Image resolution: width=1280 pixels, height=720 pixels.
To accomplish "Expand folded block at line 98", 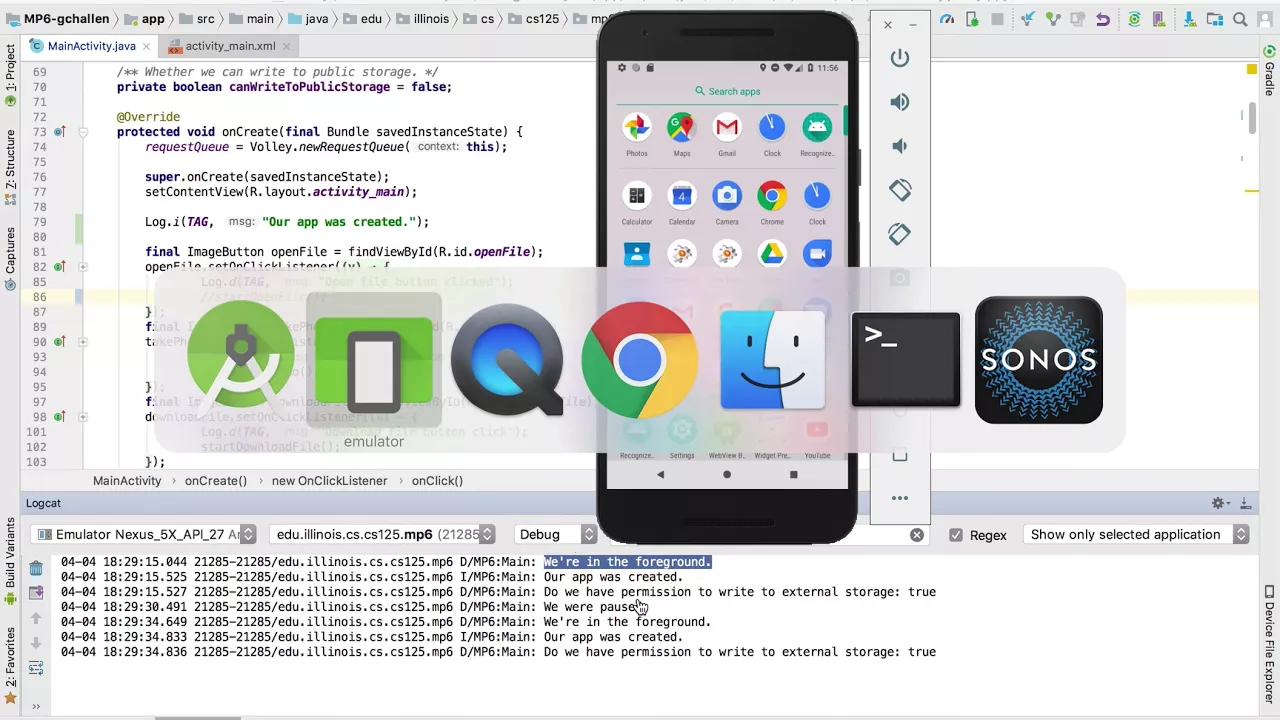I will (83, 417).
